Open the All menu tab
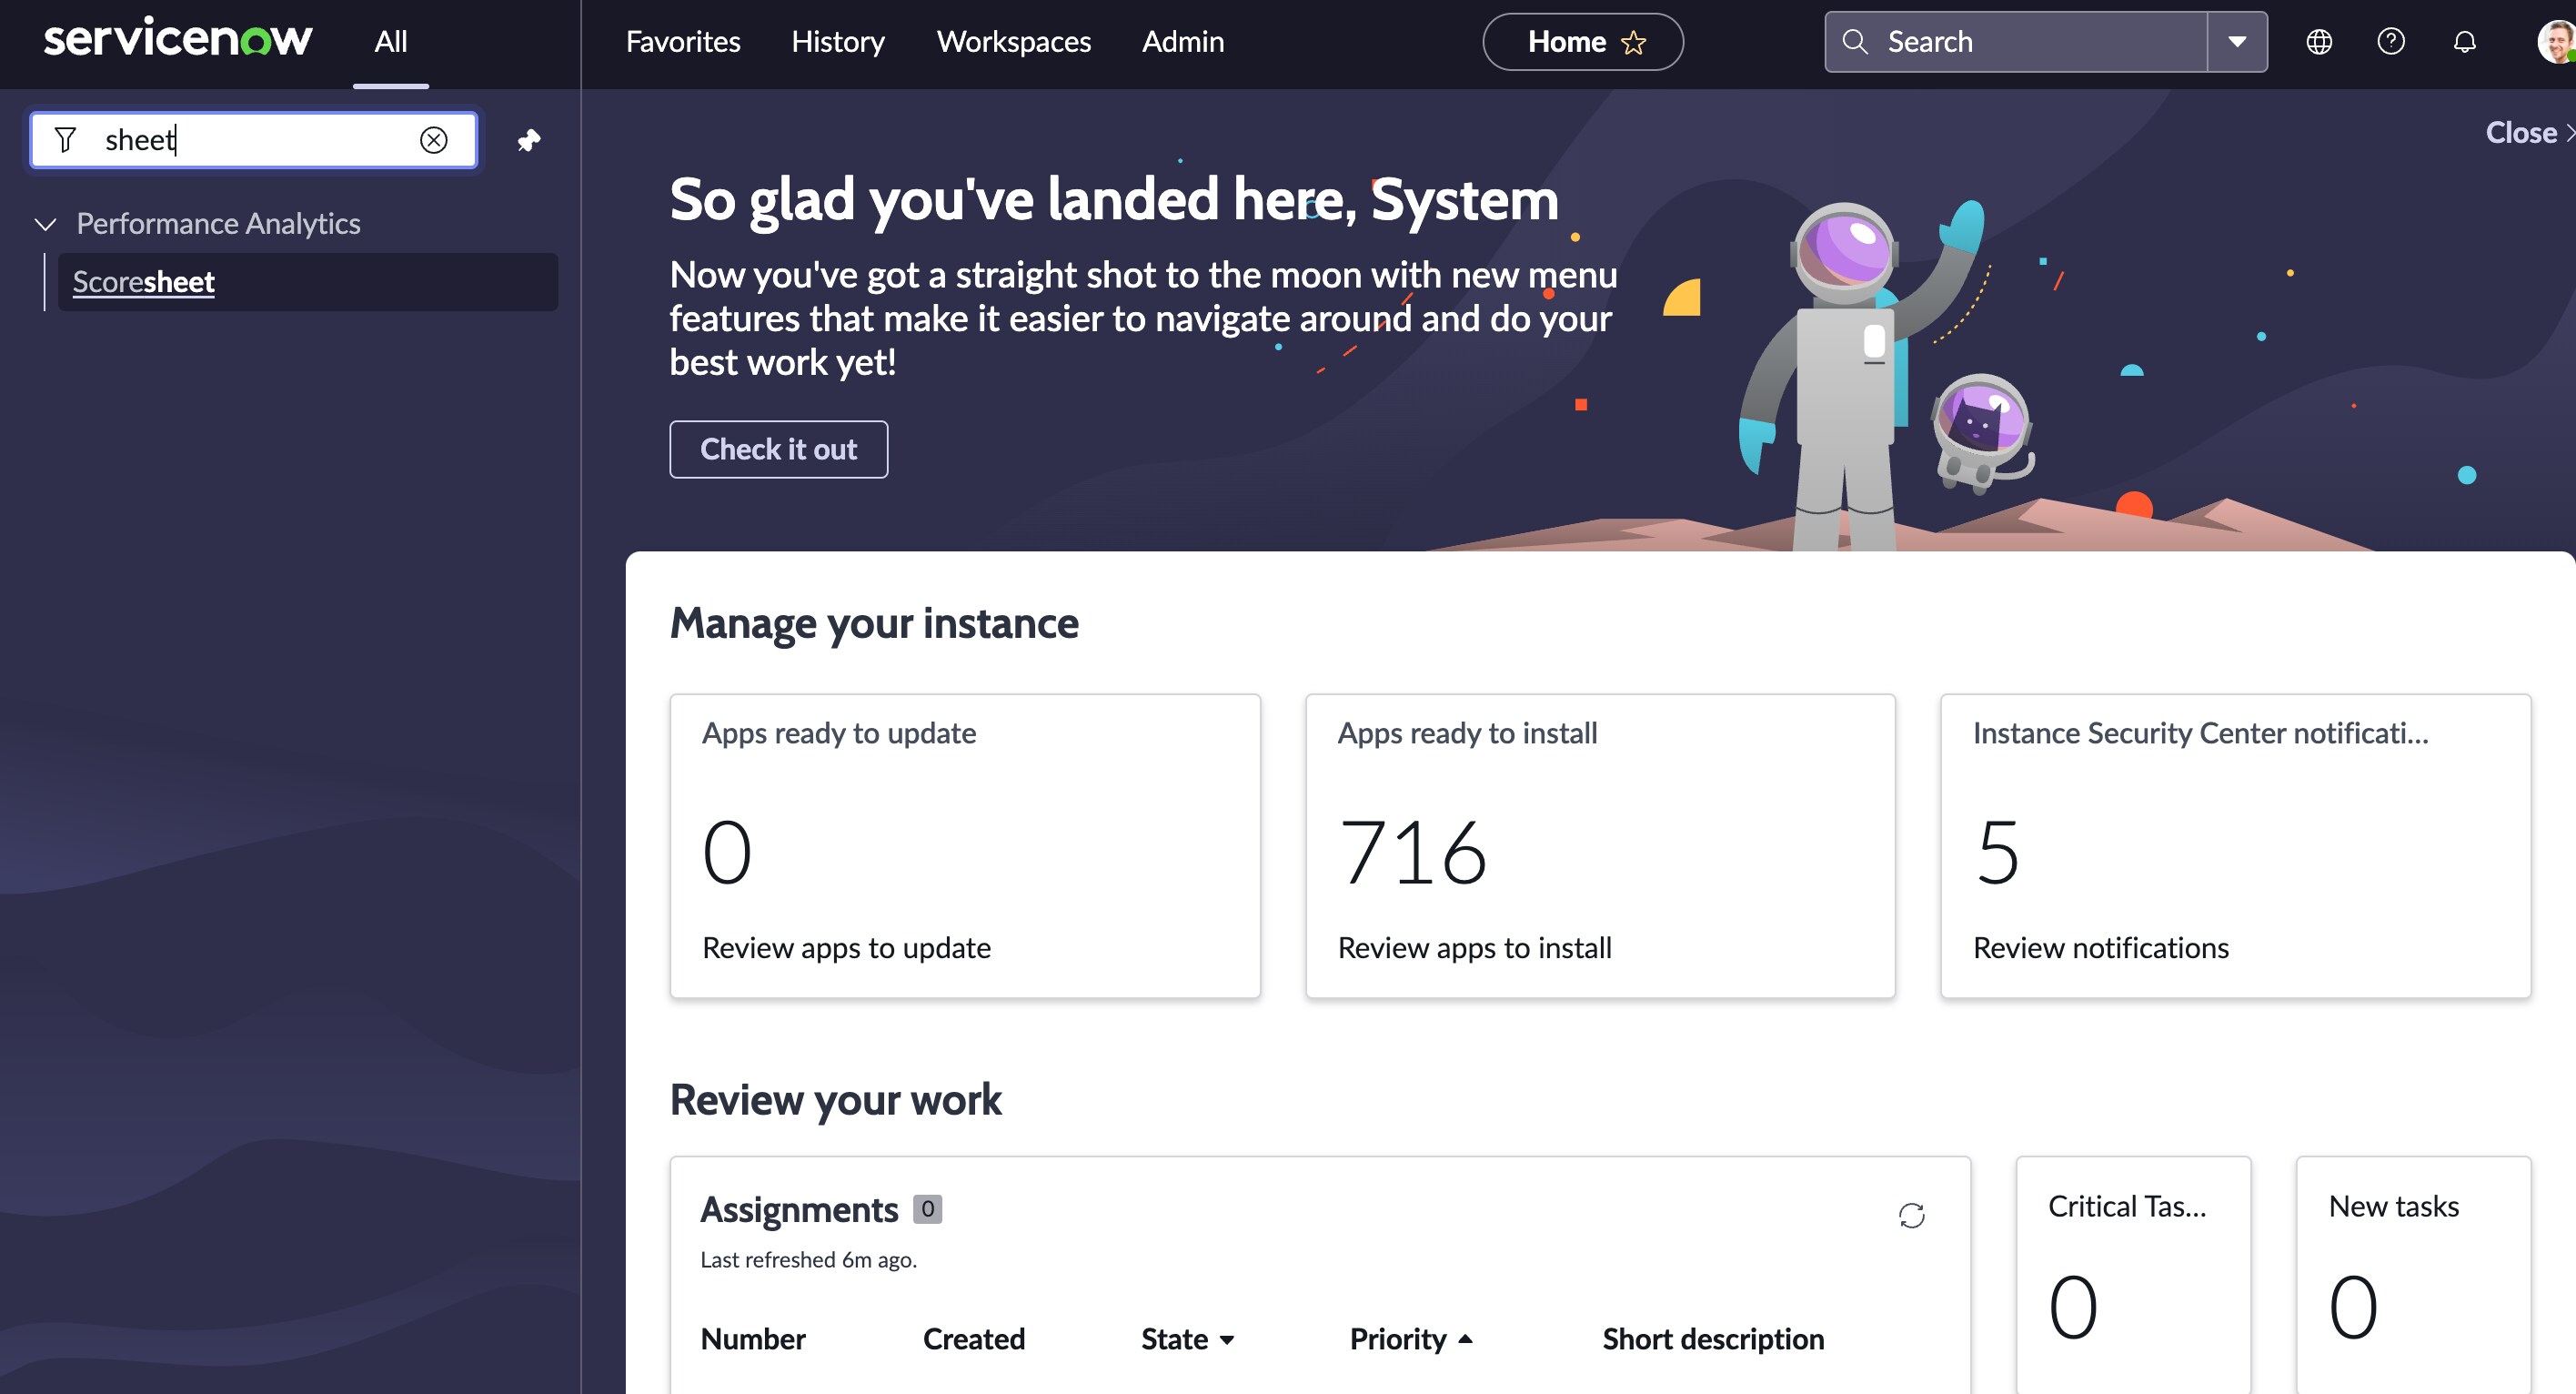The height and width of the screenshot is (1394, 2576). (391, 42)
